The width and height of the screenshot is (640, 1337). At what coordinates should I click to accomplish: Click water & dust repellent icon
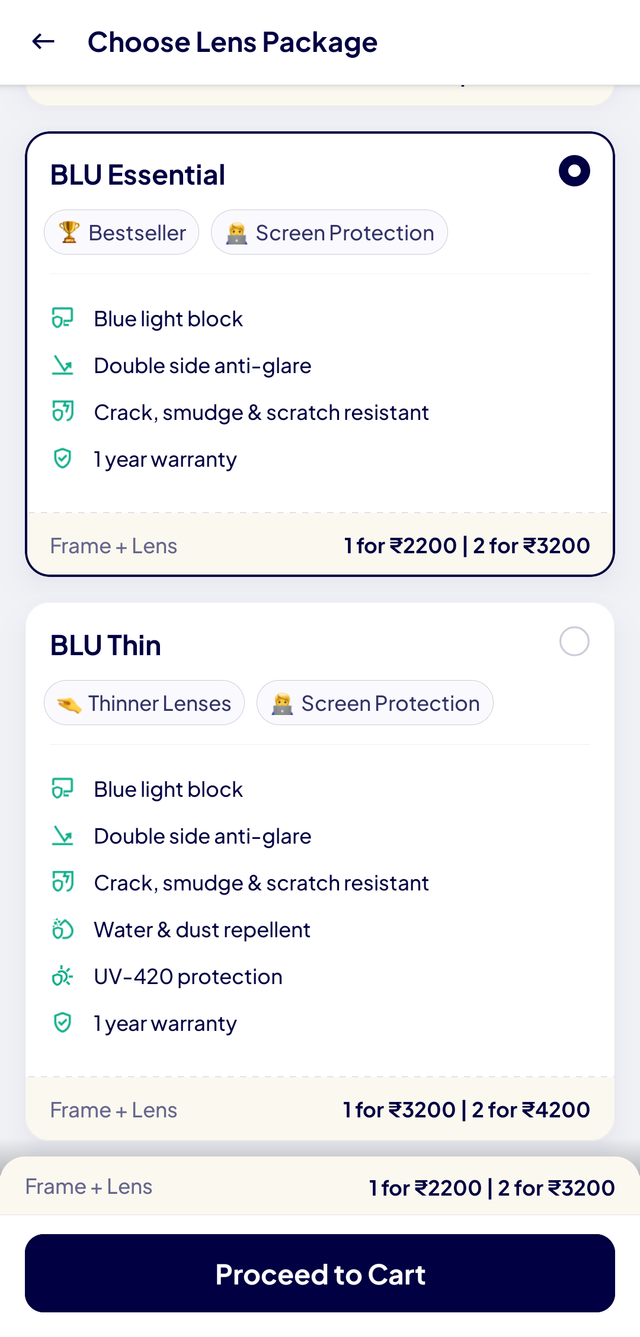pyautogui.click(x=62, y=930)
